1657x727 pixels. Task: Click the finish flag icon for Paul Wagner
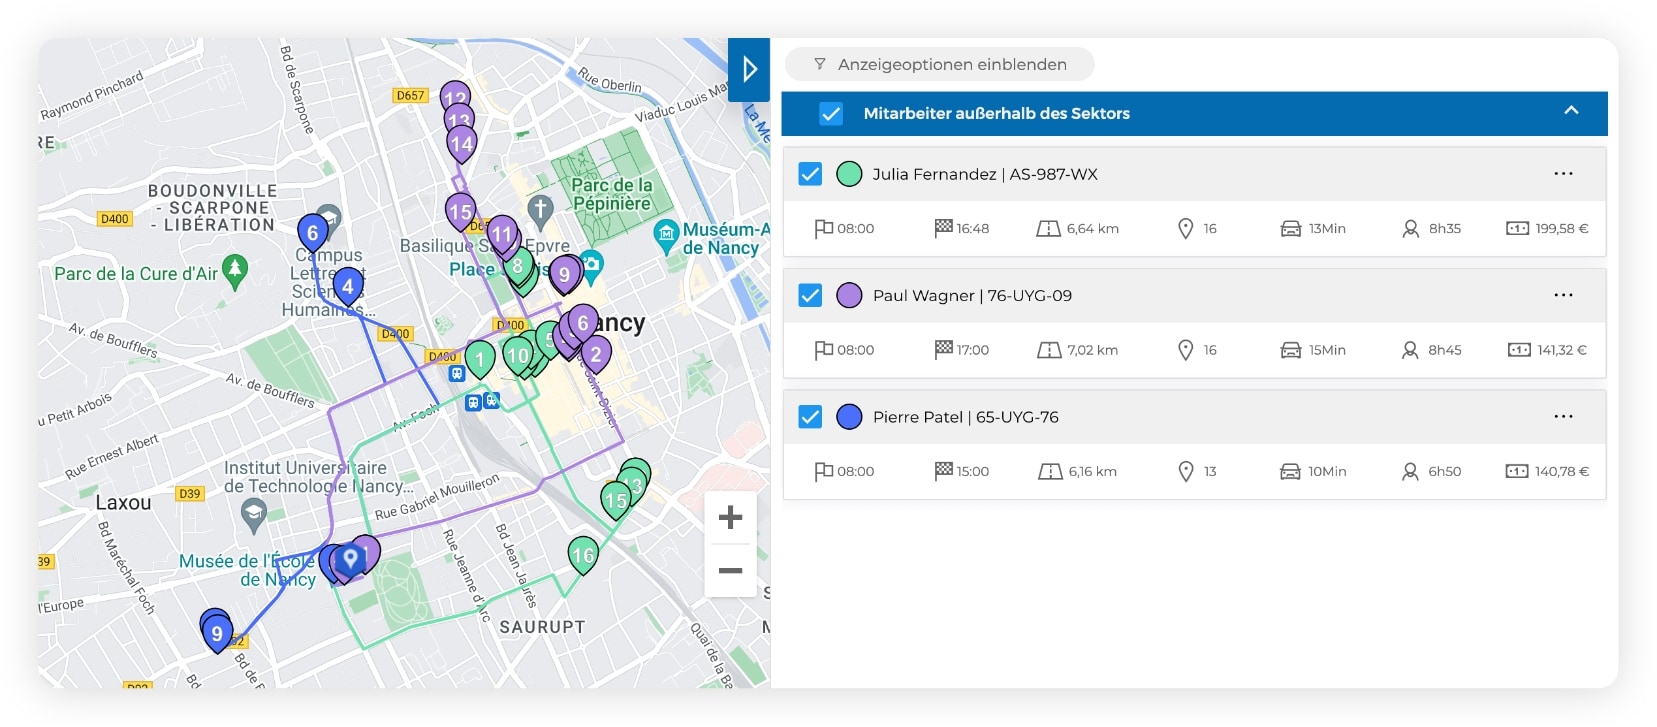pyautogui.click(x=943, y=349)
